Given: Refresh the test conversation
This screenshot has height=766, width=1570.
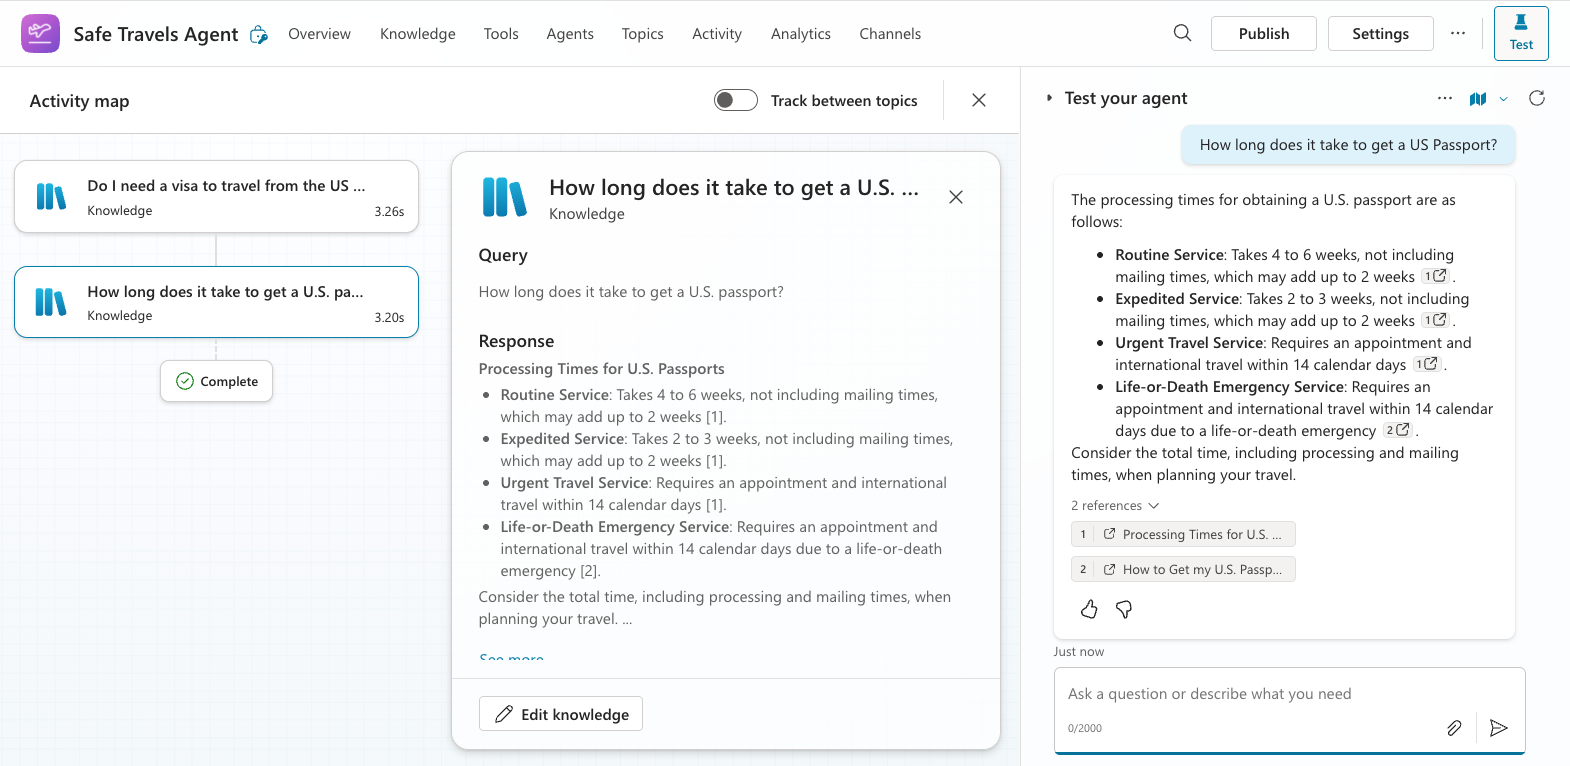Looking at the screenshot, I should [1537, 98].
